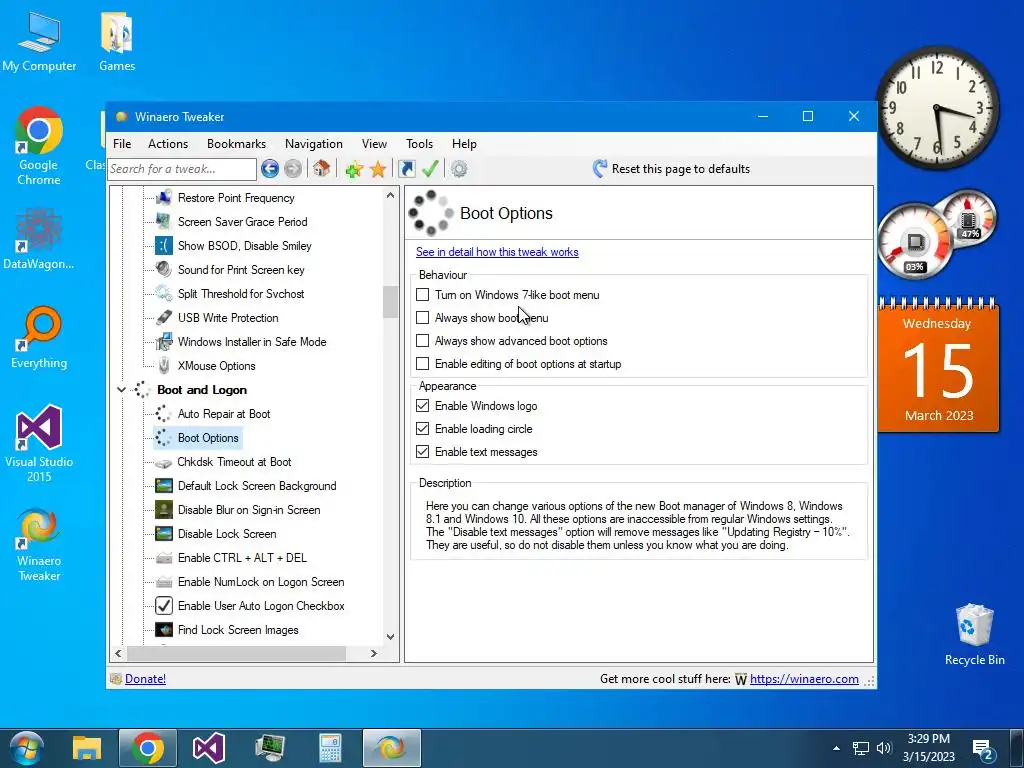
Task: Uncheck Enable Windows logo
Action: [423, 406]
